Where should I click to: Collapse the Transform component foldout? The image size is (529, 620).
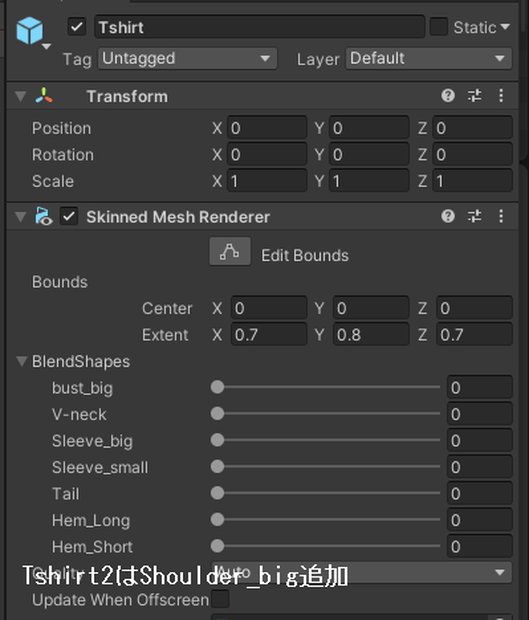21,96
